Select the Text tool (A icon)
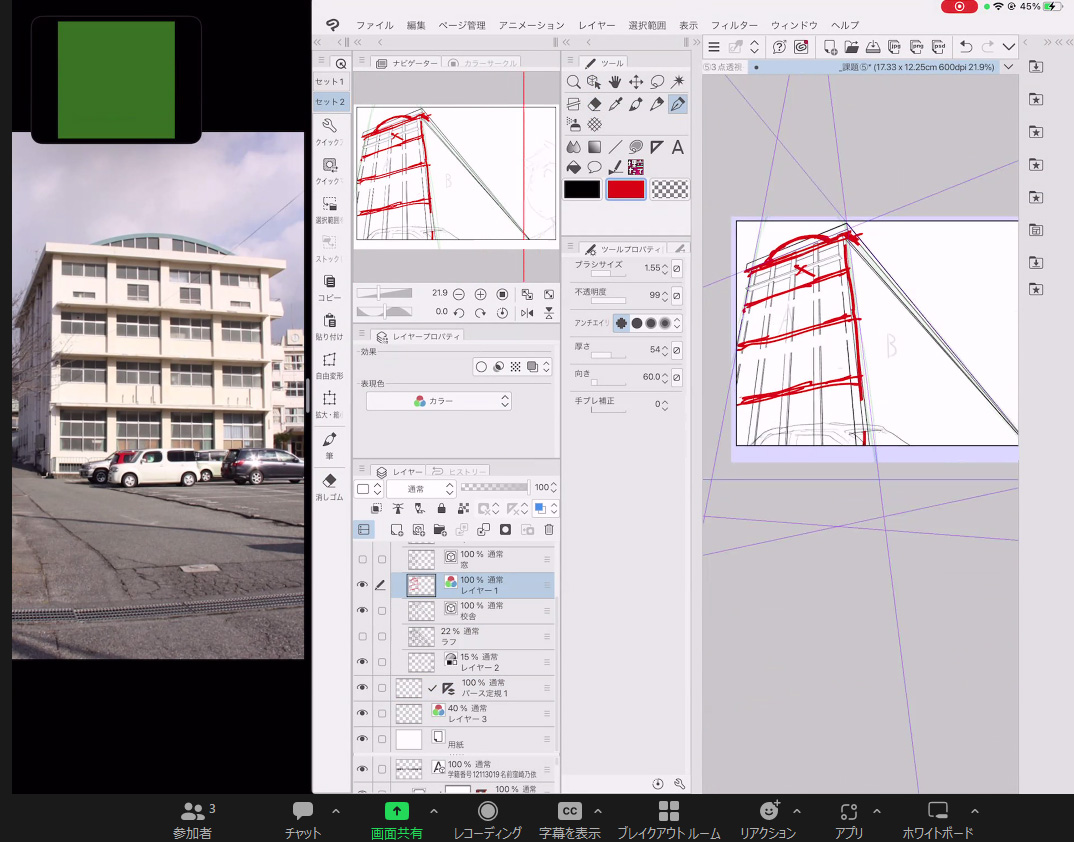The width and height of the screenshot is (1074, 842). pos(677,147)
